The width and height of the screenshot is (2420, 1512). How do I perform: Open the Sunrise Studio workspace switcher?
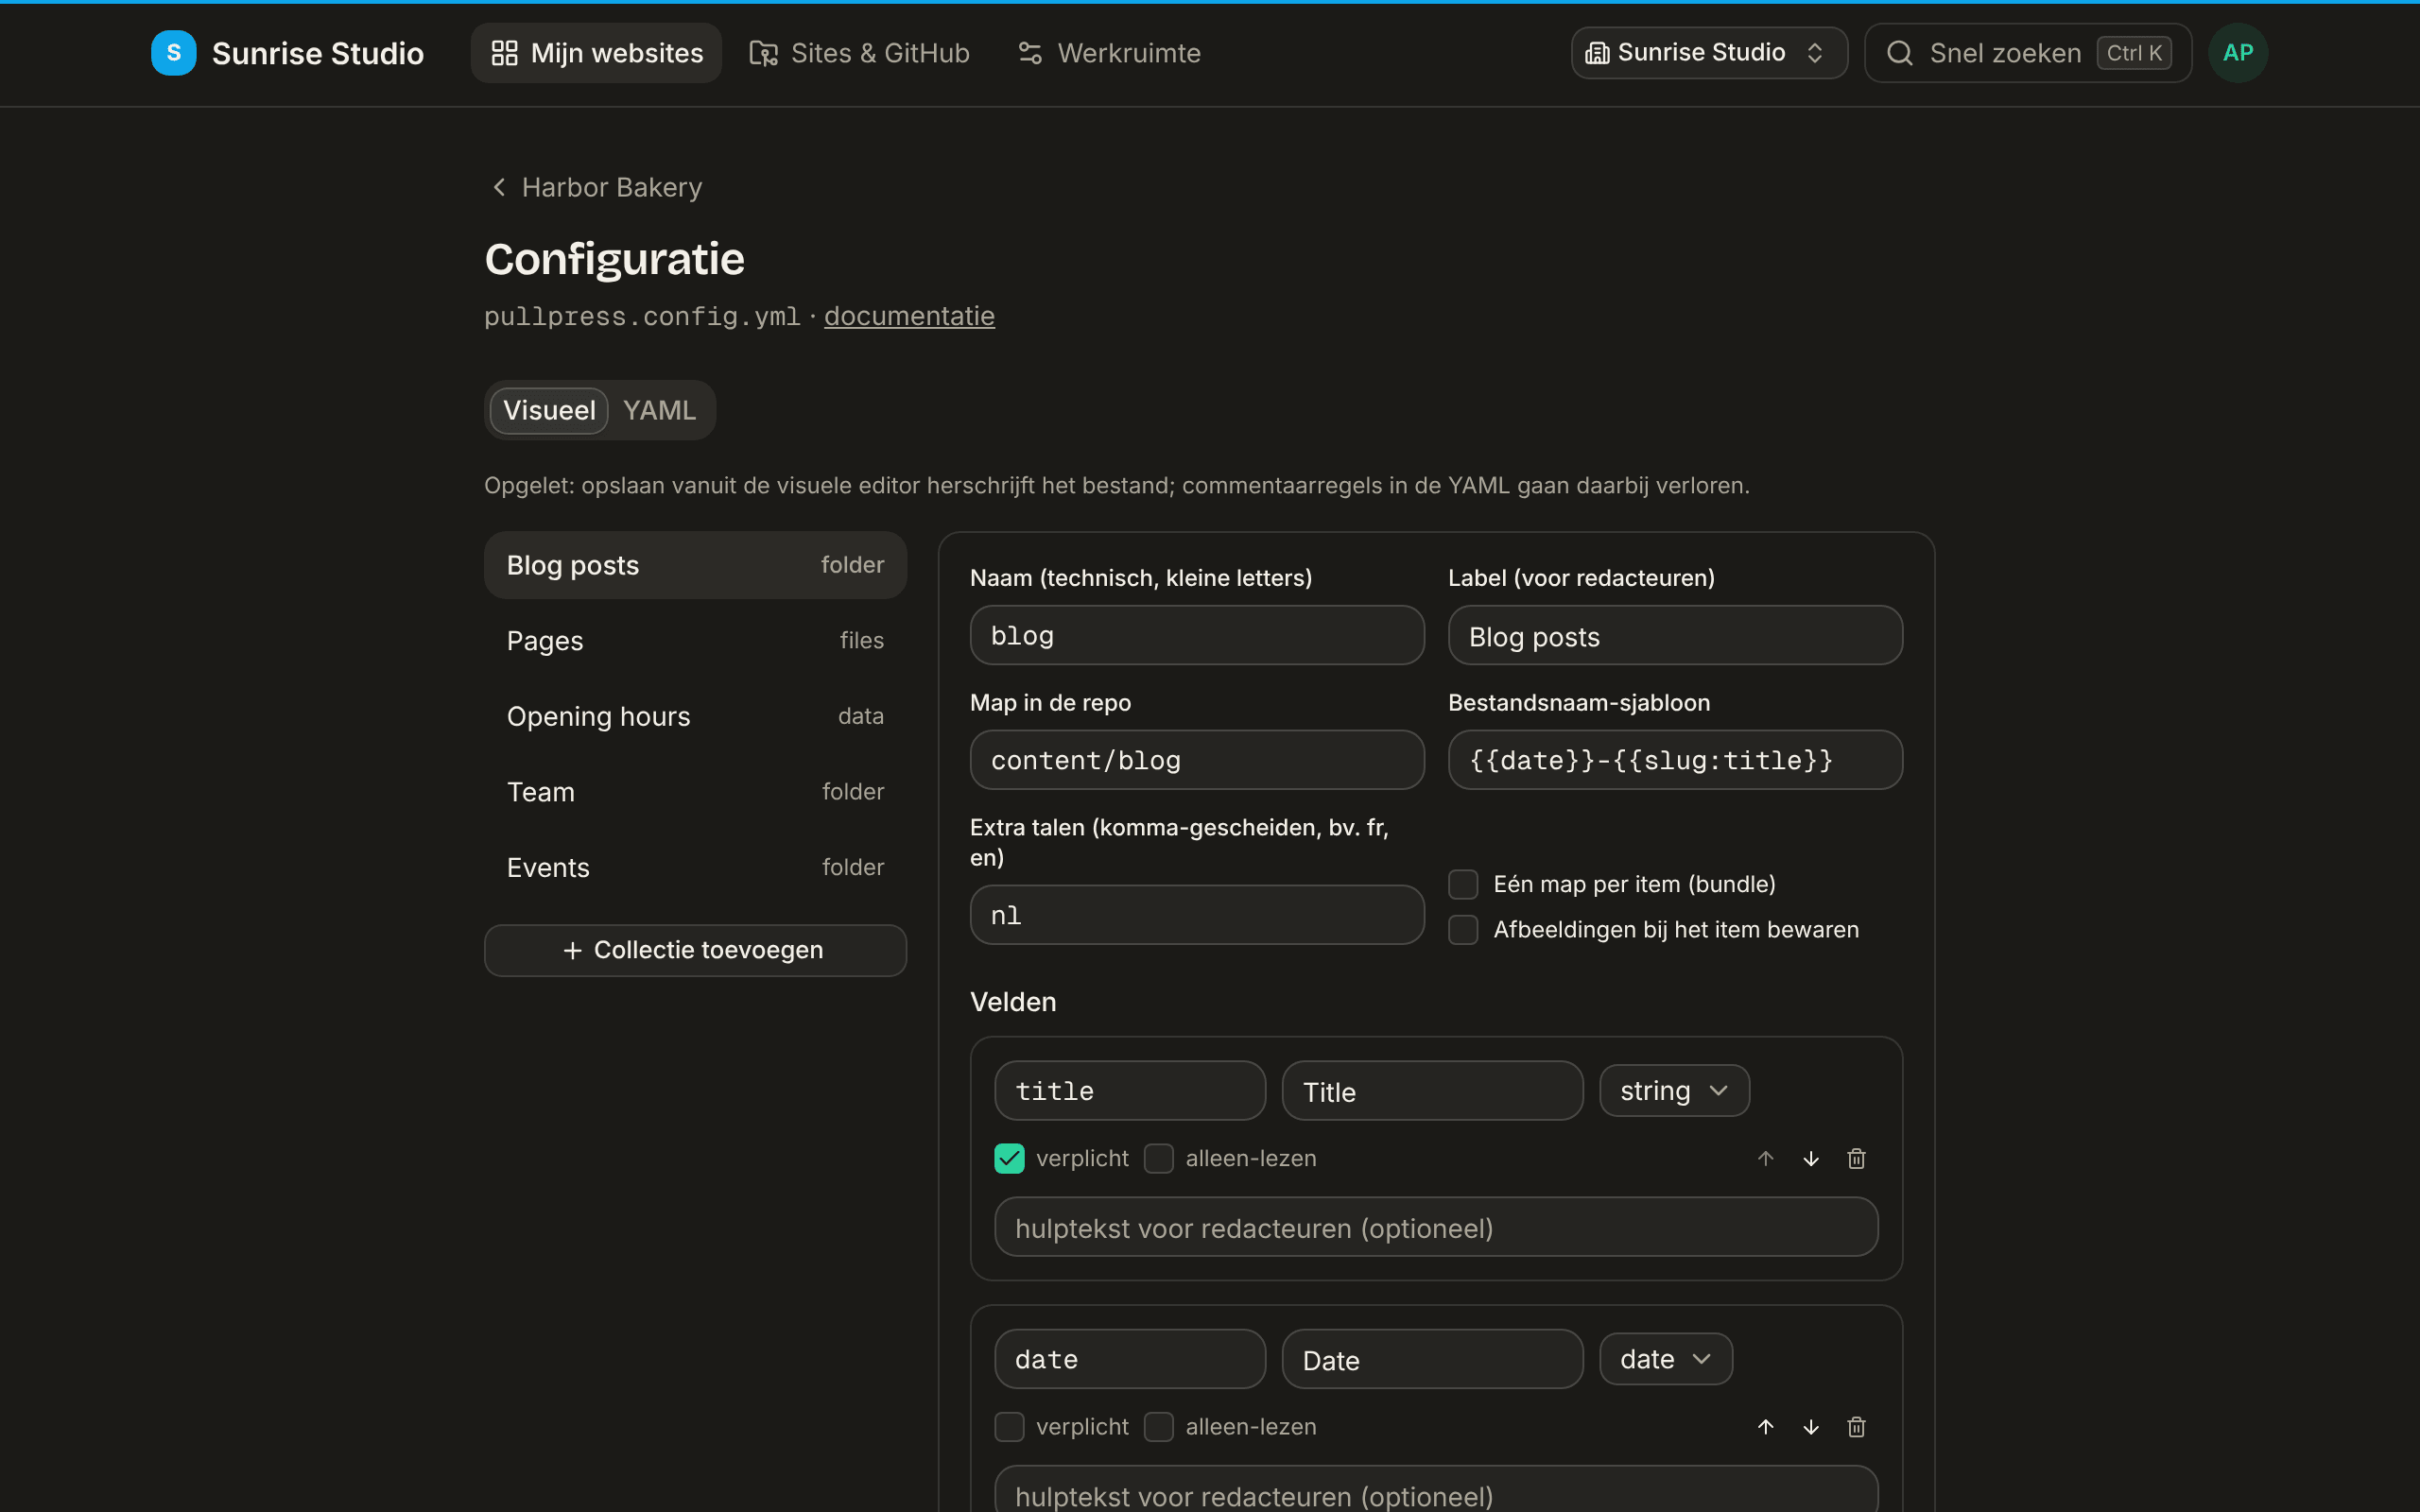[1708, 53]
